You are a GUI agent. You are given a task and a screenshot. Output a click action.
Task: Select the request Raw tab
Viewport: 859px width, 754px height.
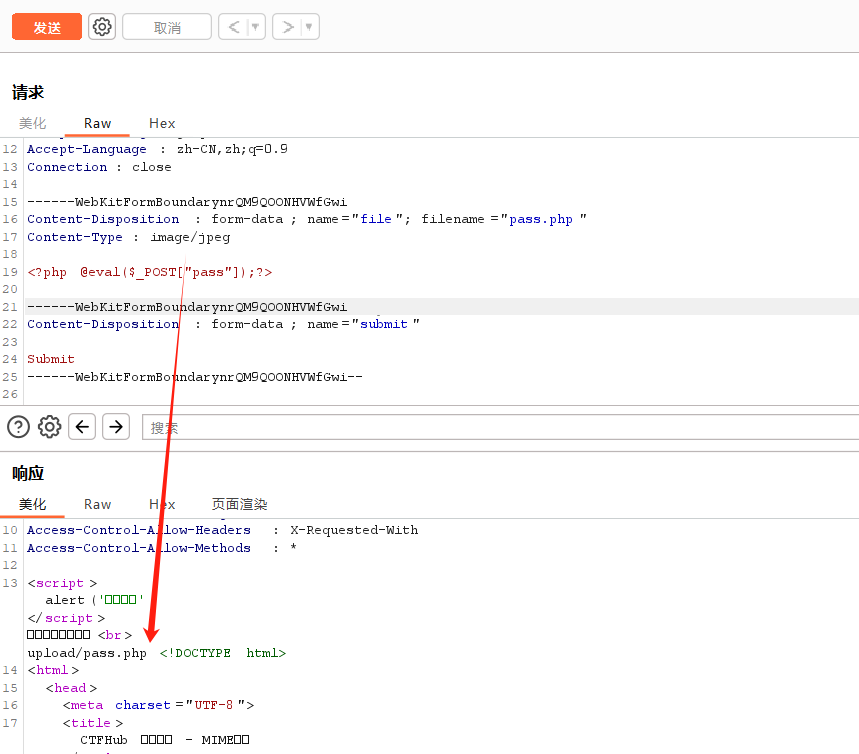98,123
